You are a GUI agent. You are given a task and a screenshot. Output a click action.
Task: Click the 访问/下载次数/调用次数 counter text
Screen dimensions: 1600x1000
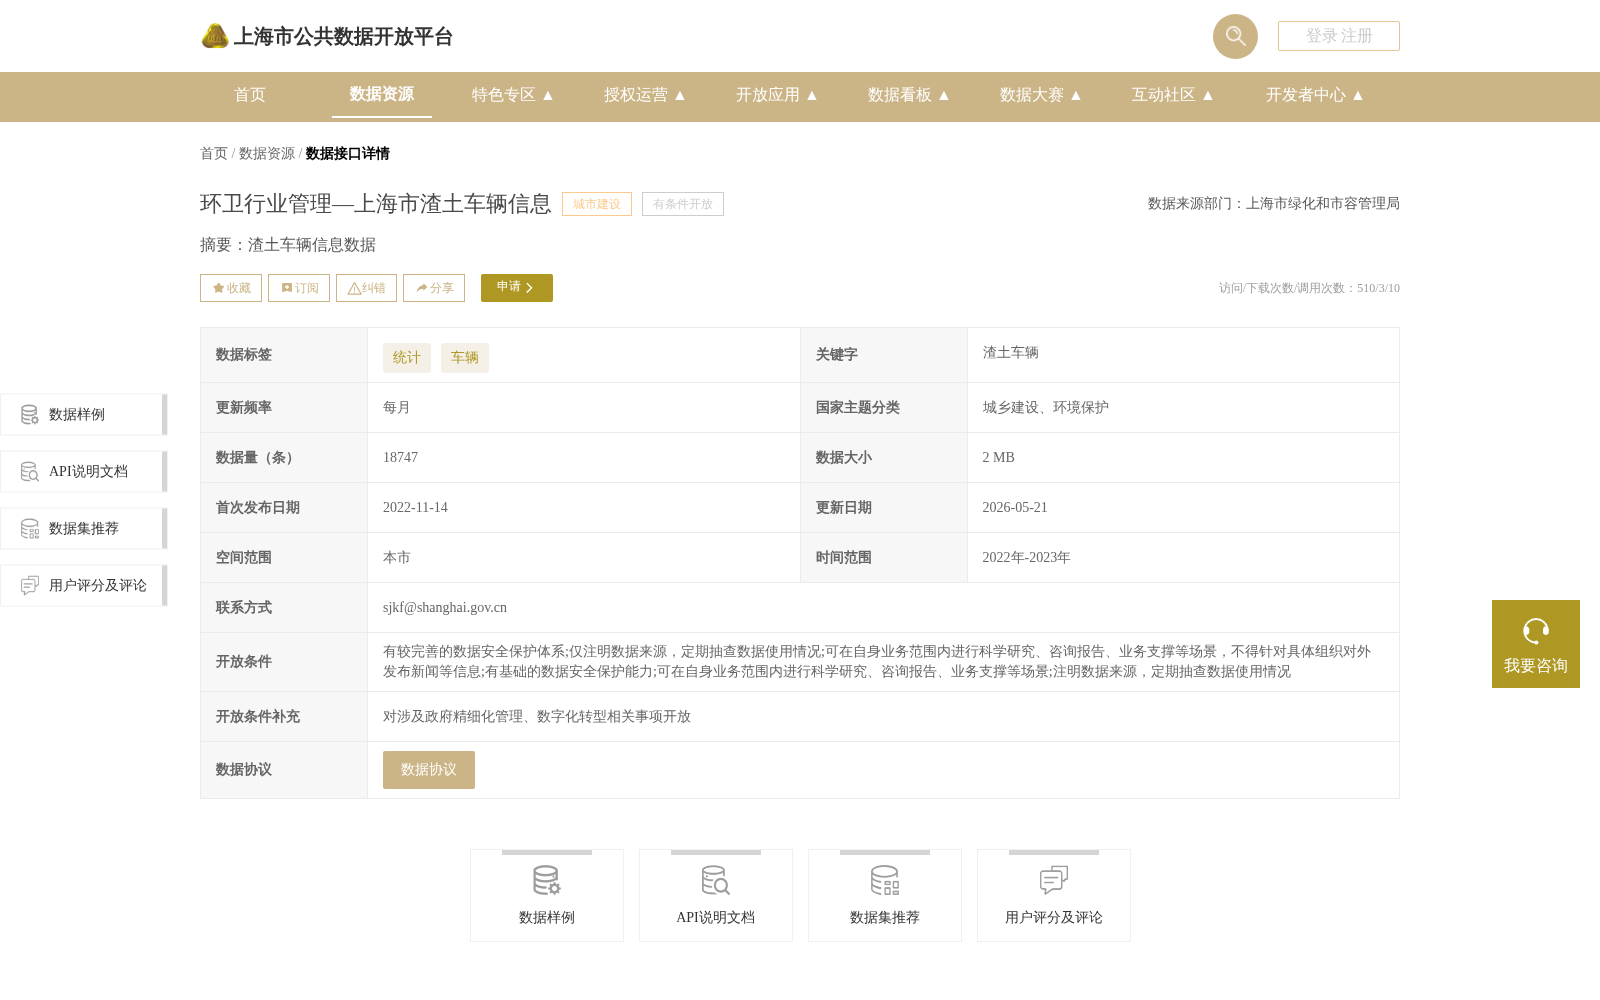[x=1309, y=288]
